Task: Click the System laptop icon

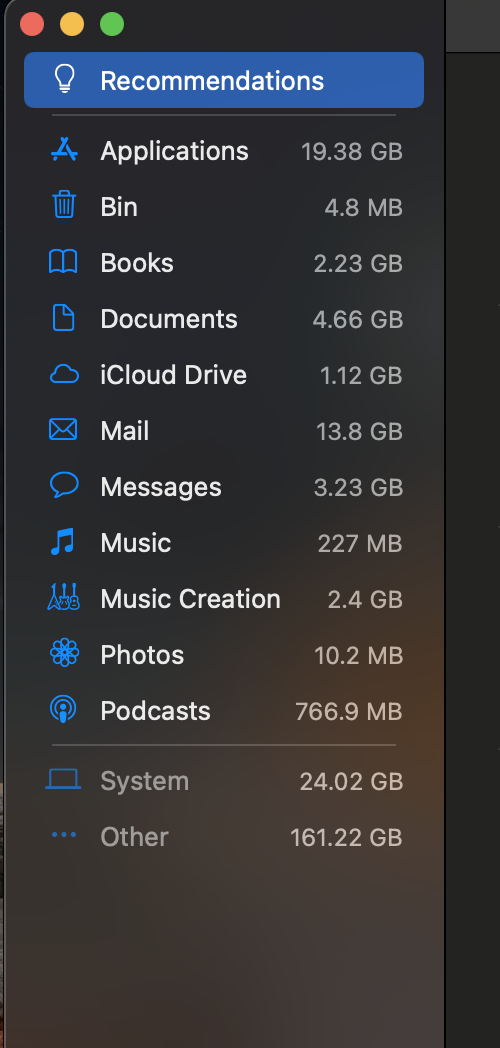Action: click(x=64, y=779)
